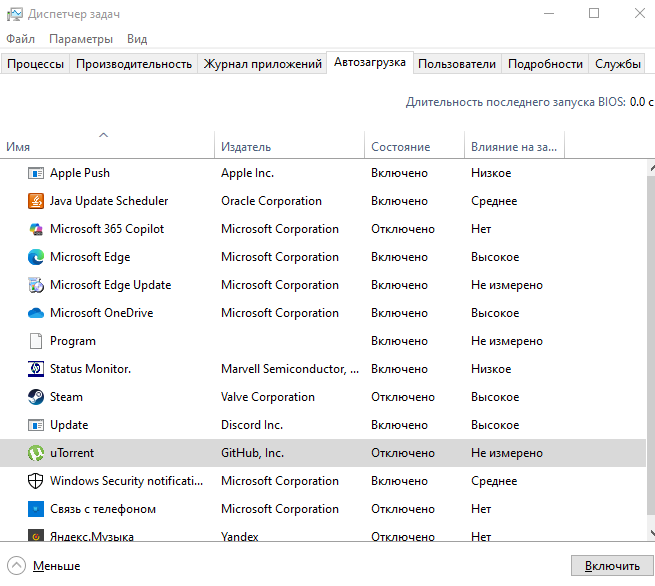Open the Подробности tab
This screenshot has width=655, height=586.
(x=545, y=64)
